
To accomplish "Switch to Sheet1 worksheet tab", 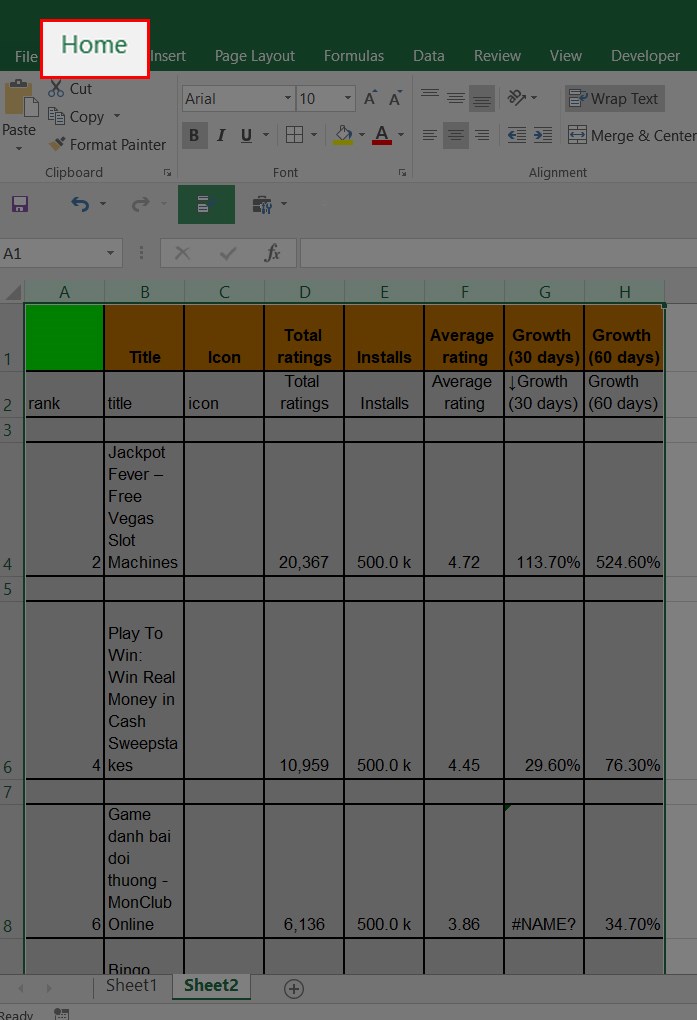I will (131, 986).
